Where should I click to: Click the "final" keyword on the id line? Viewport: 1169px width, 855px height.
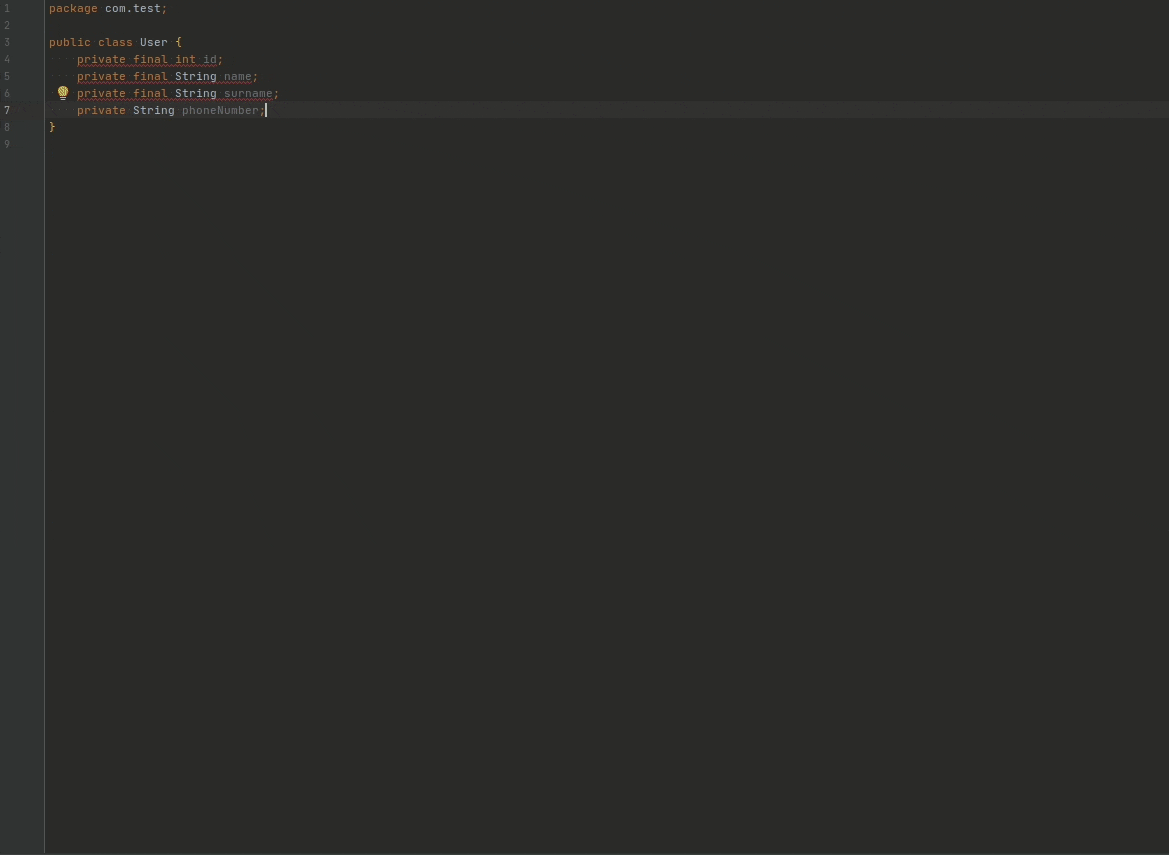point(150,59)
